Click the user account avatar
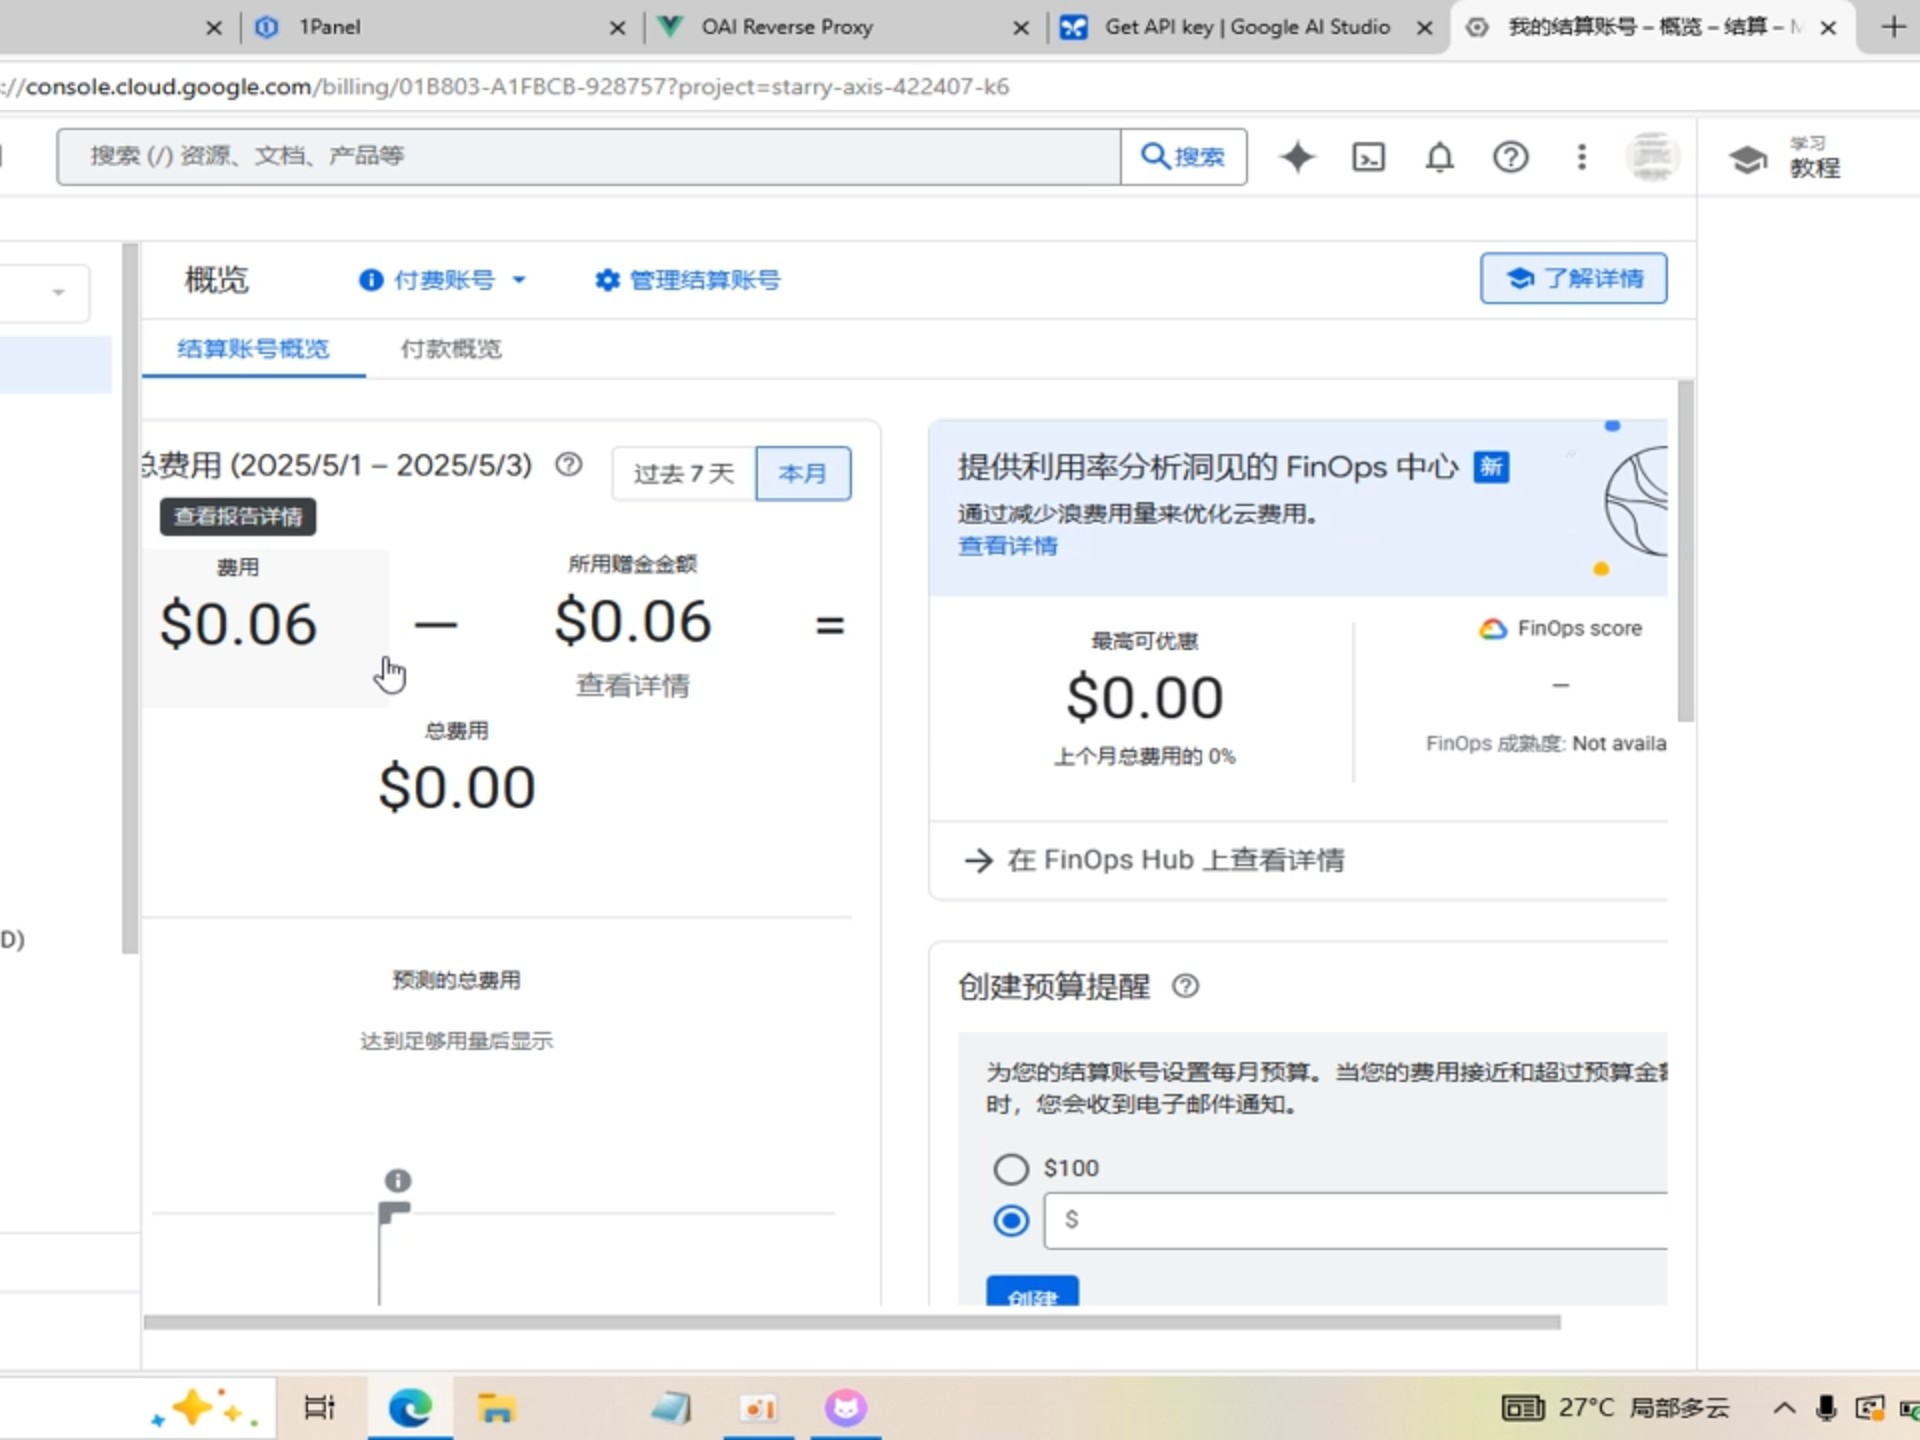The width and height of the screenshot is (1920, 1440). (x=1652, y=157)
